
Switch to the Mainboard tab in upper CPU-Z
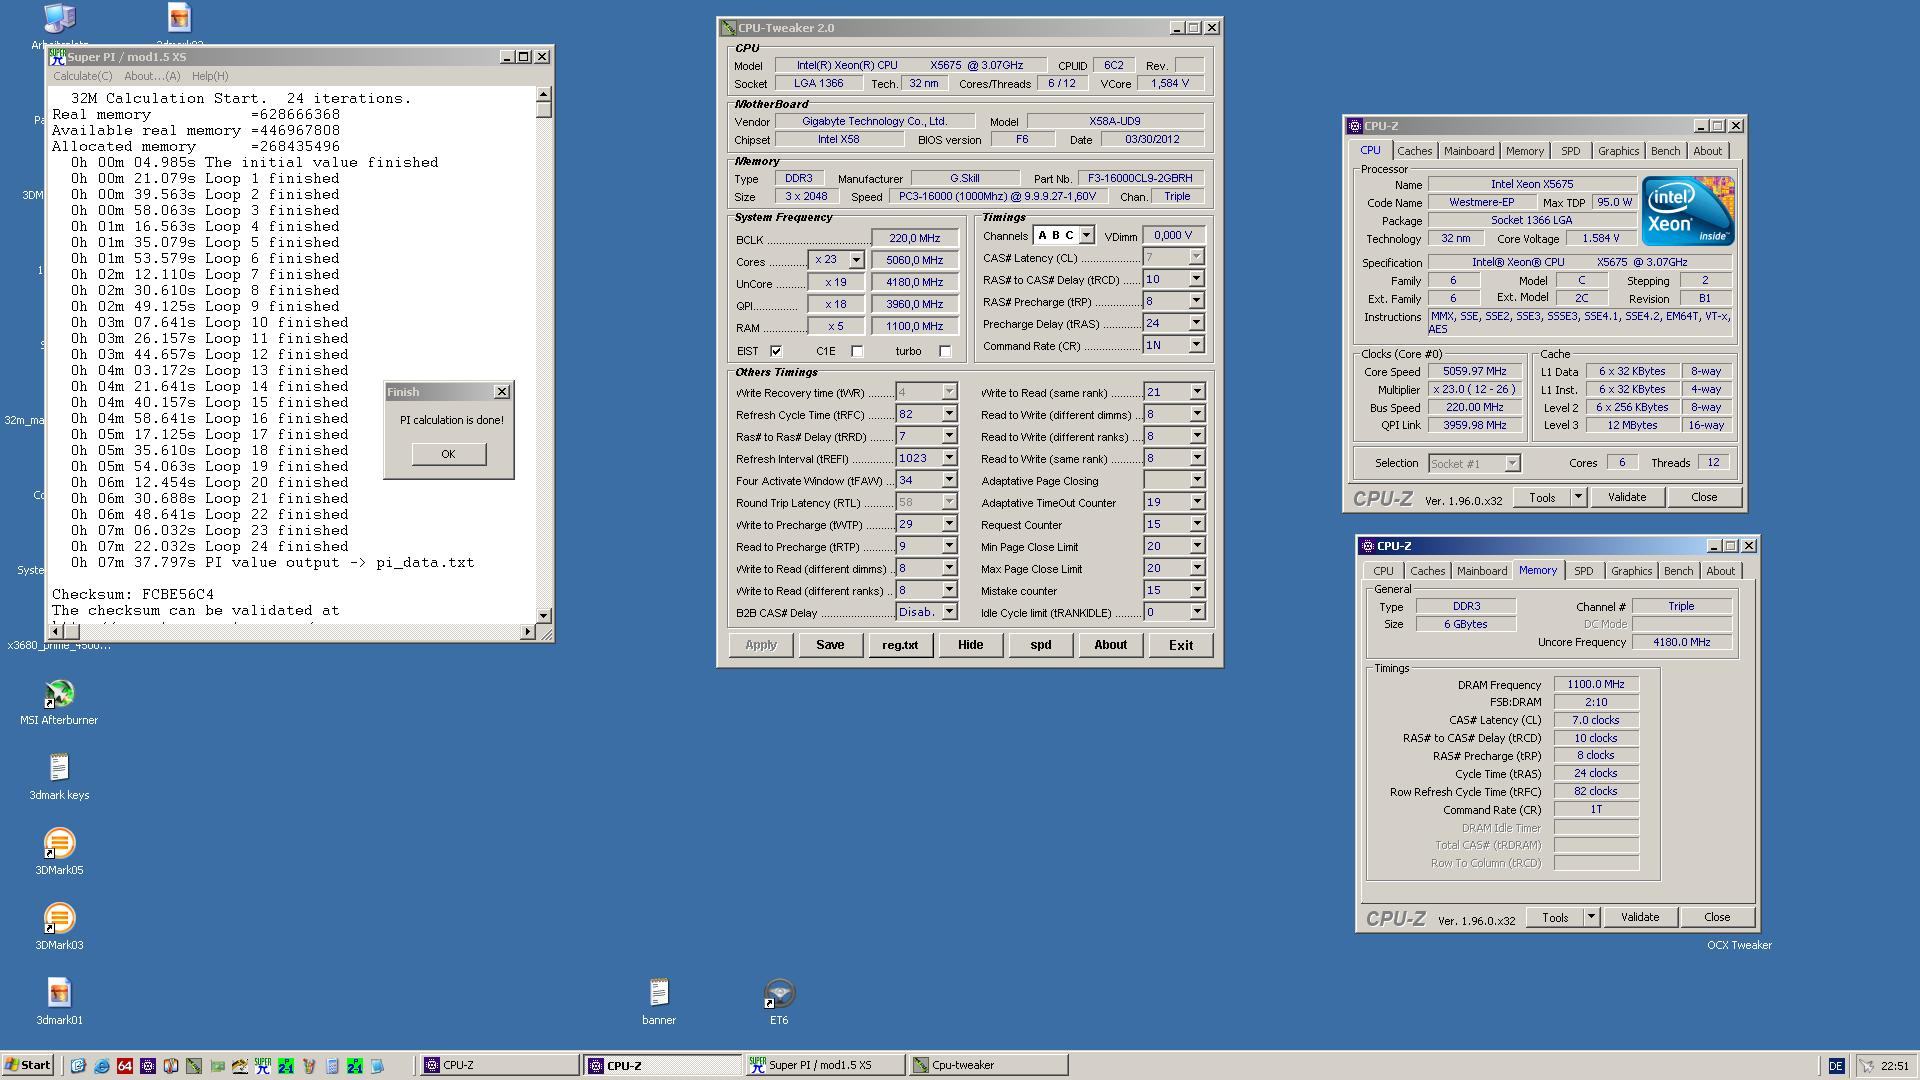click(1468, 151)
